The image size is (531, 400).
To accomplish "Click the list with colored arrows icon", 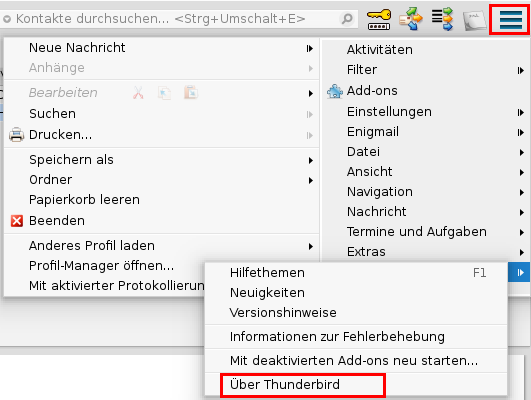I will click(x=442, y=19).
